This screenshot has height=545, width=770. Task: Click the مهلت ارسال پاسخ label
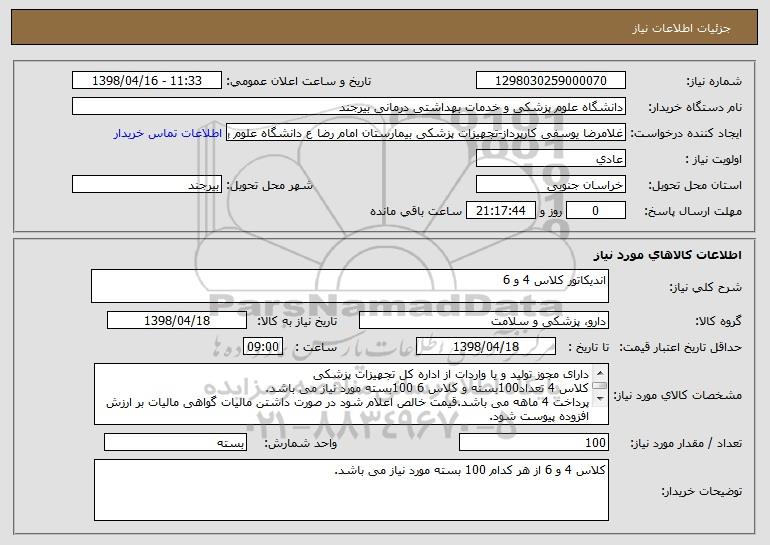tap(693, 211)
